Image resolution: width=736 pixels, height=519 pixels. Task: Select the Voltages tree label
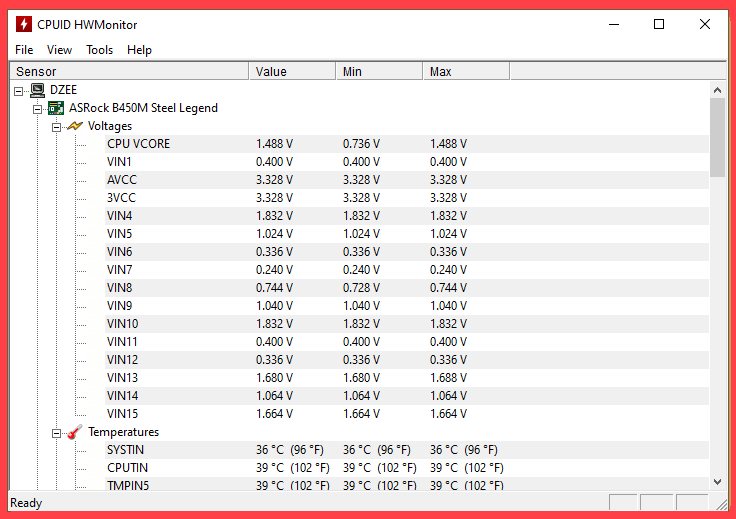(x=110, y=126)
